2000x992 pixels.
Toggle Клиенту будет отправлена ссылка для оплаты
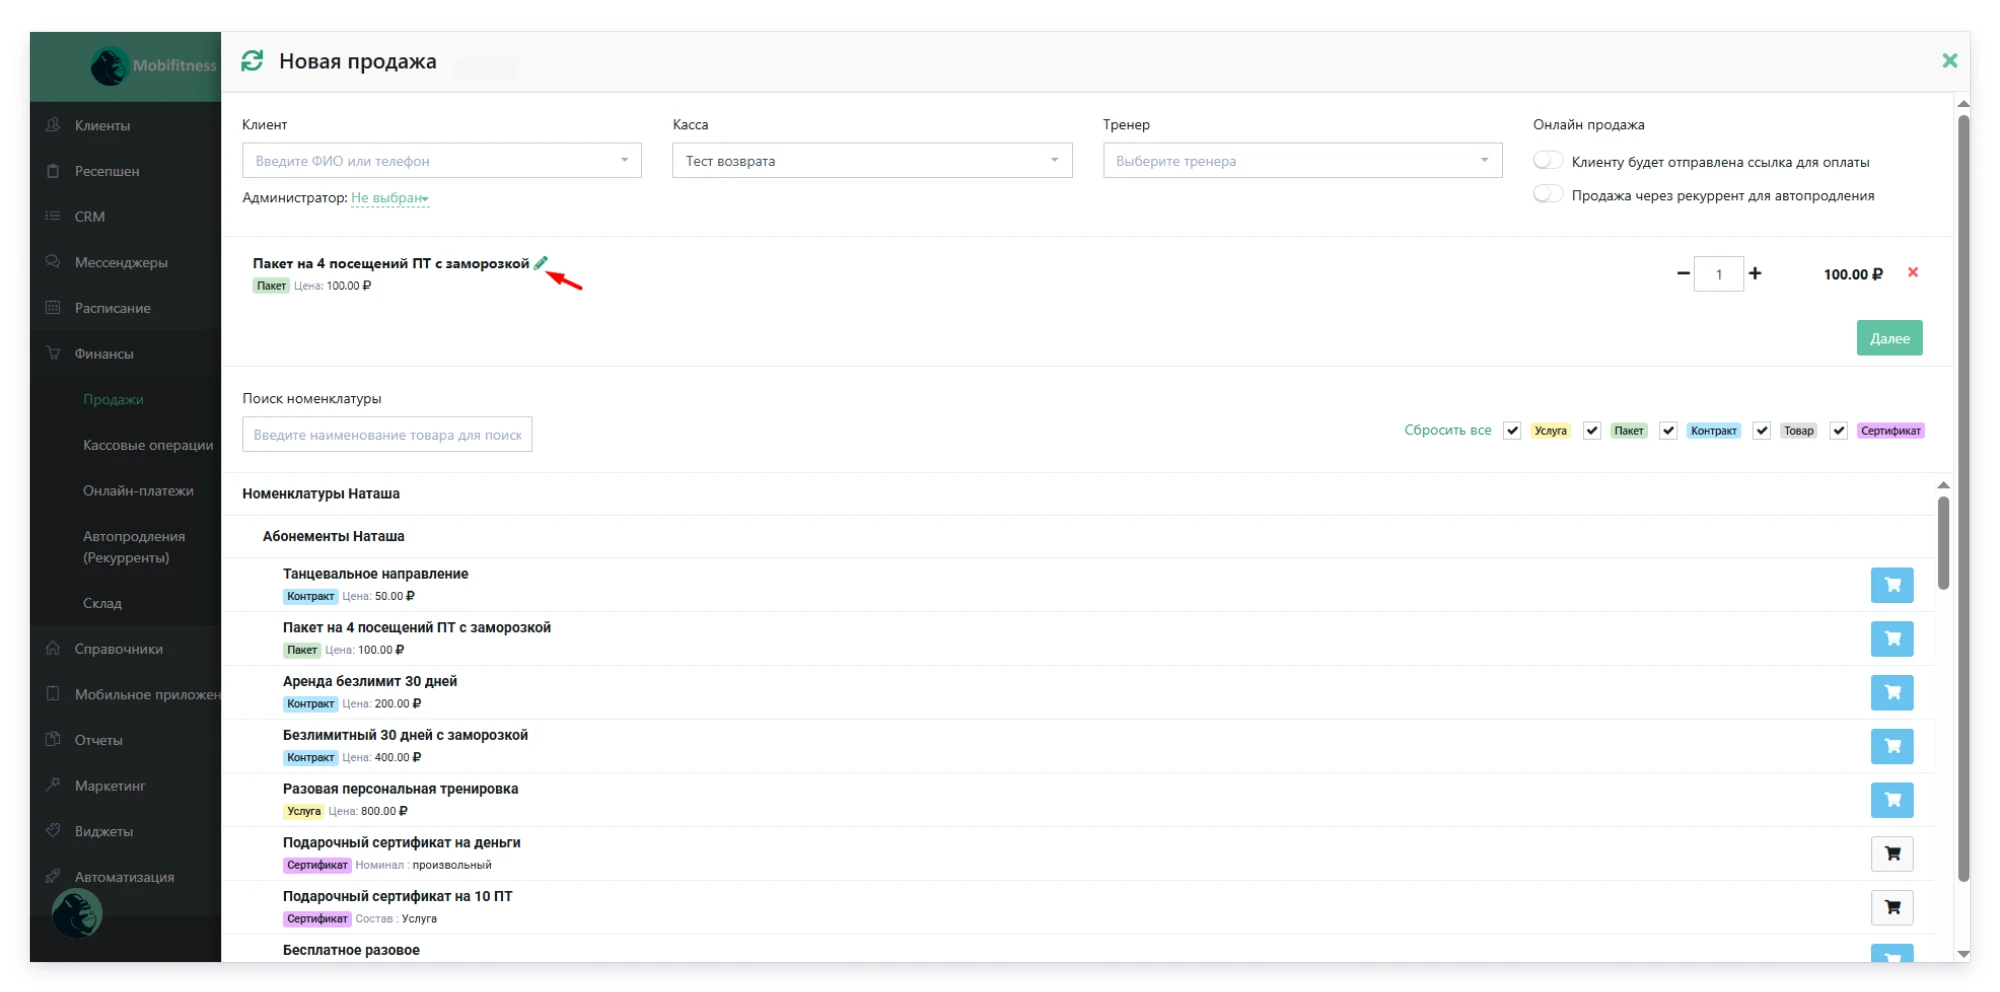[1548, 161]
